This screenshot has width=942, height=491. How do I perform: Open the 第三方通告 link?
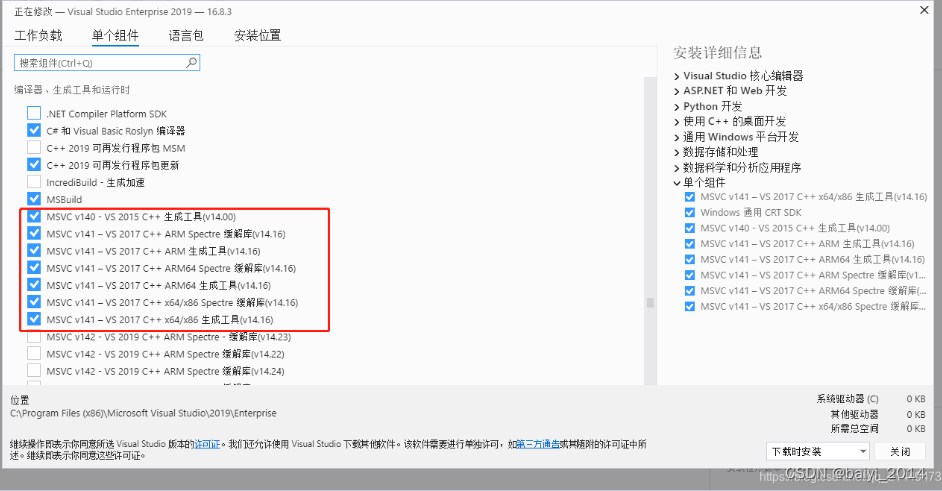538,444
